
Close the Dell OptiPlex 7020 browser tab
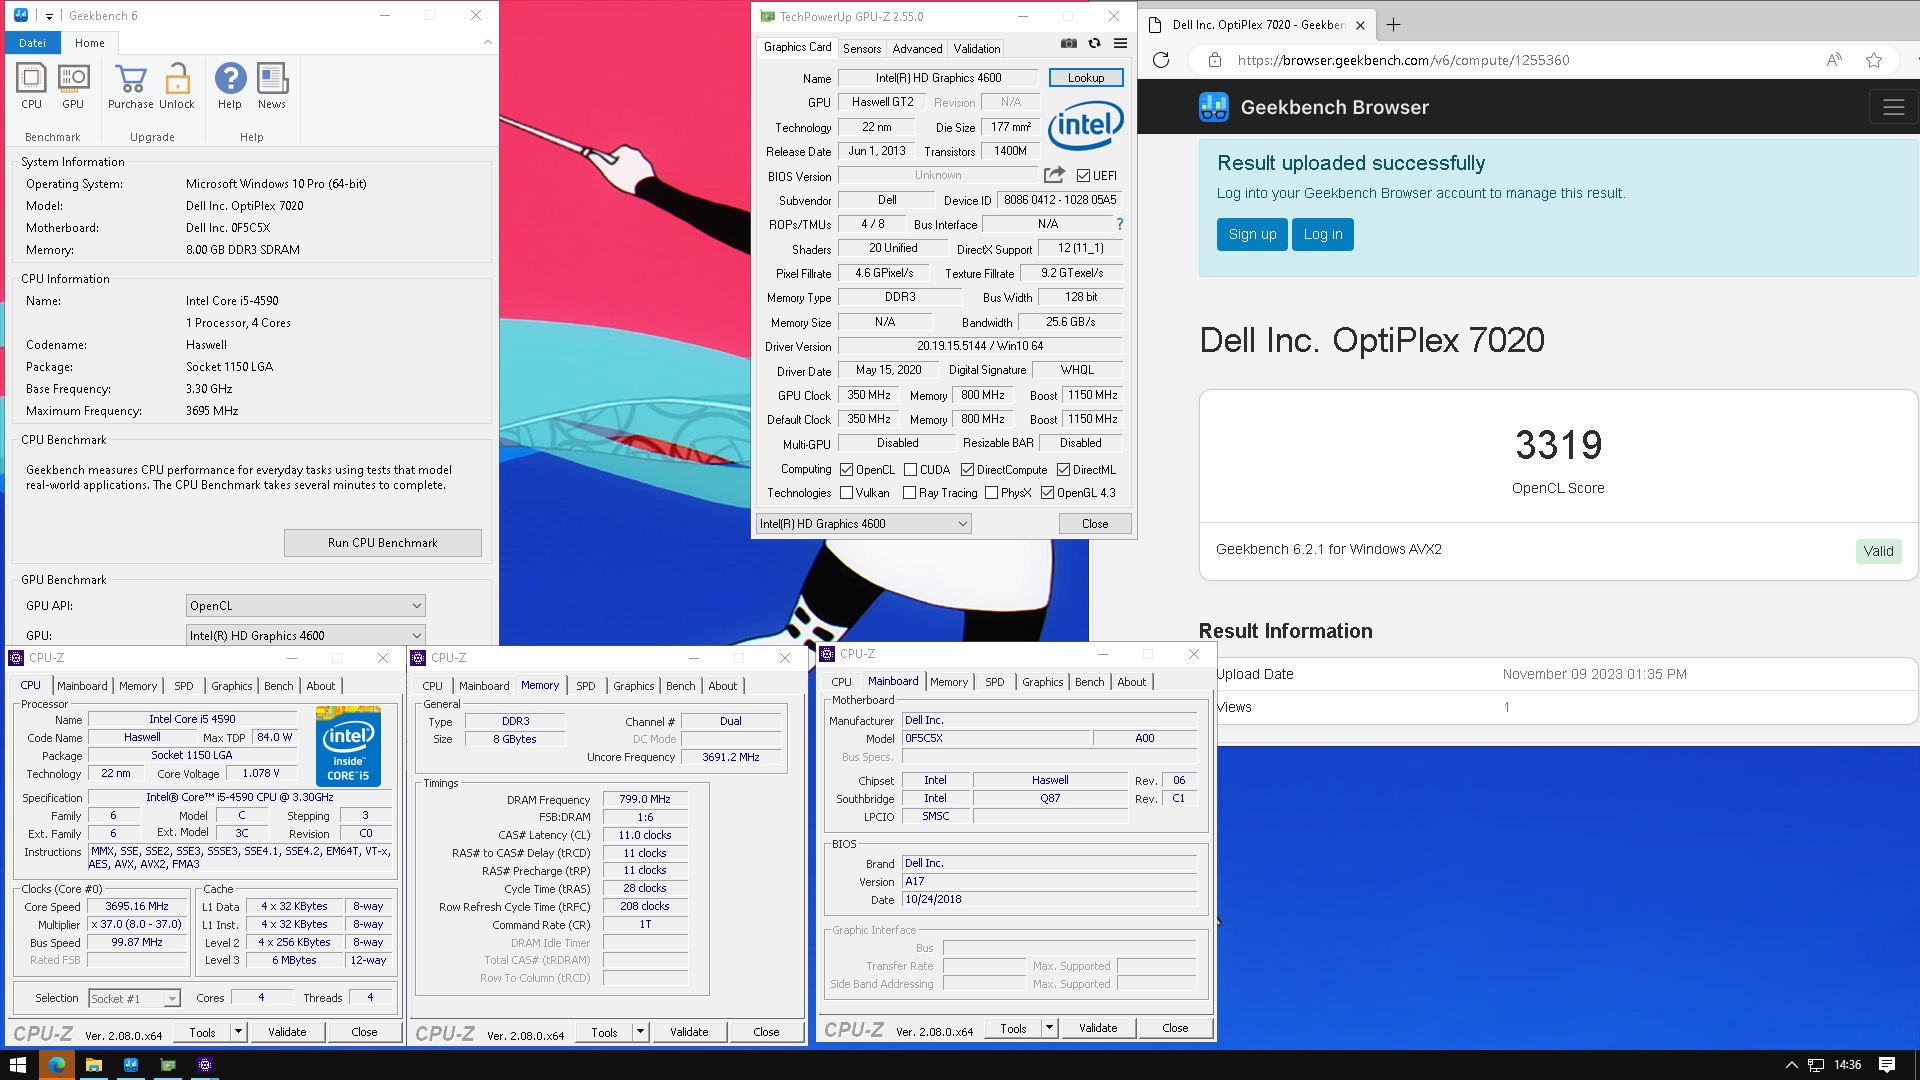point(1360,25)
